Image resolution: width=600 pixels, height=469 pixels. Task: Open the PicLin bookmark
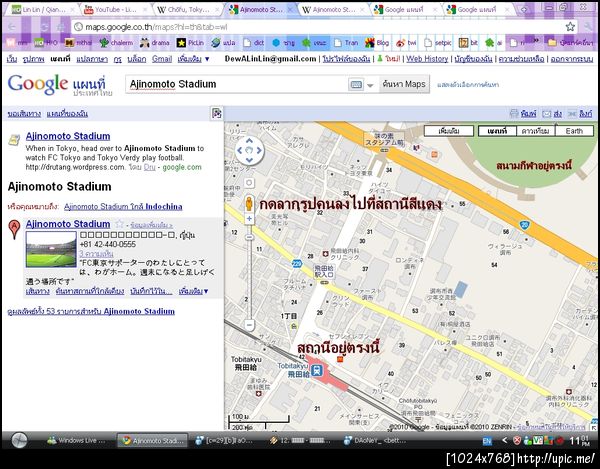point(190,43)
